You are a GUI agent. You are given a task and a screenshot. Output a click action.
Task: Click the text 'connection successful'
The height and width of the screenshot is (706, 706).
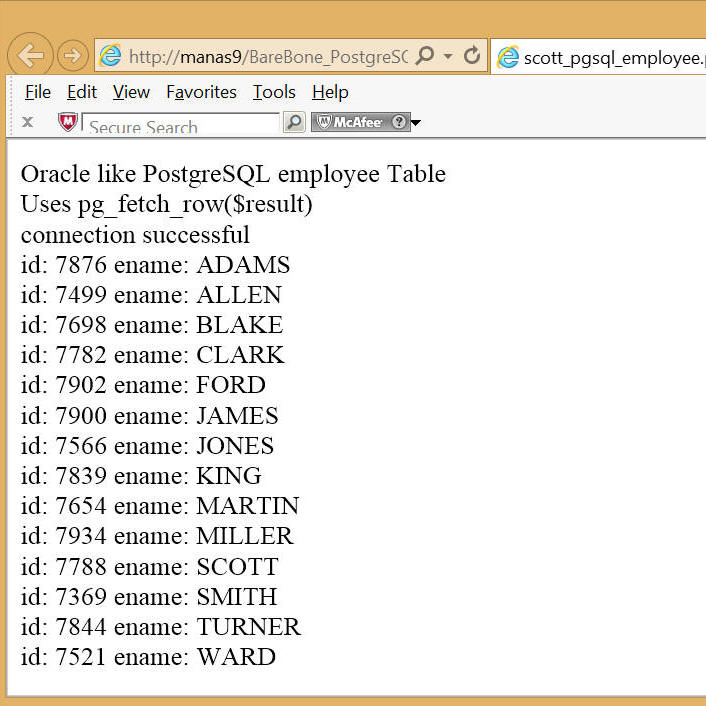point(135,235)
